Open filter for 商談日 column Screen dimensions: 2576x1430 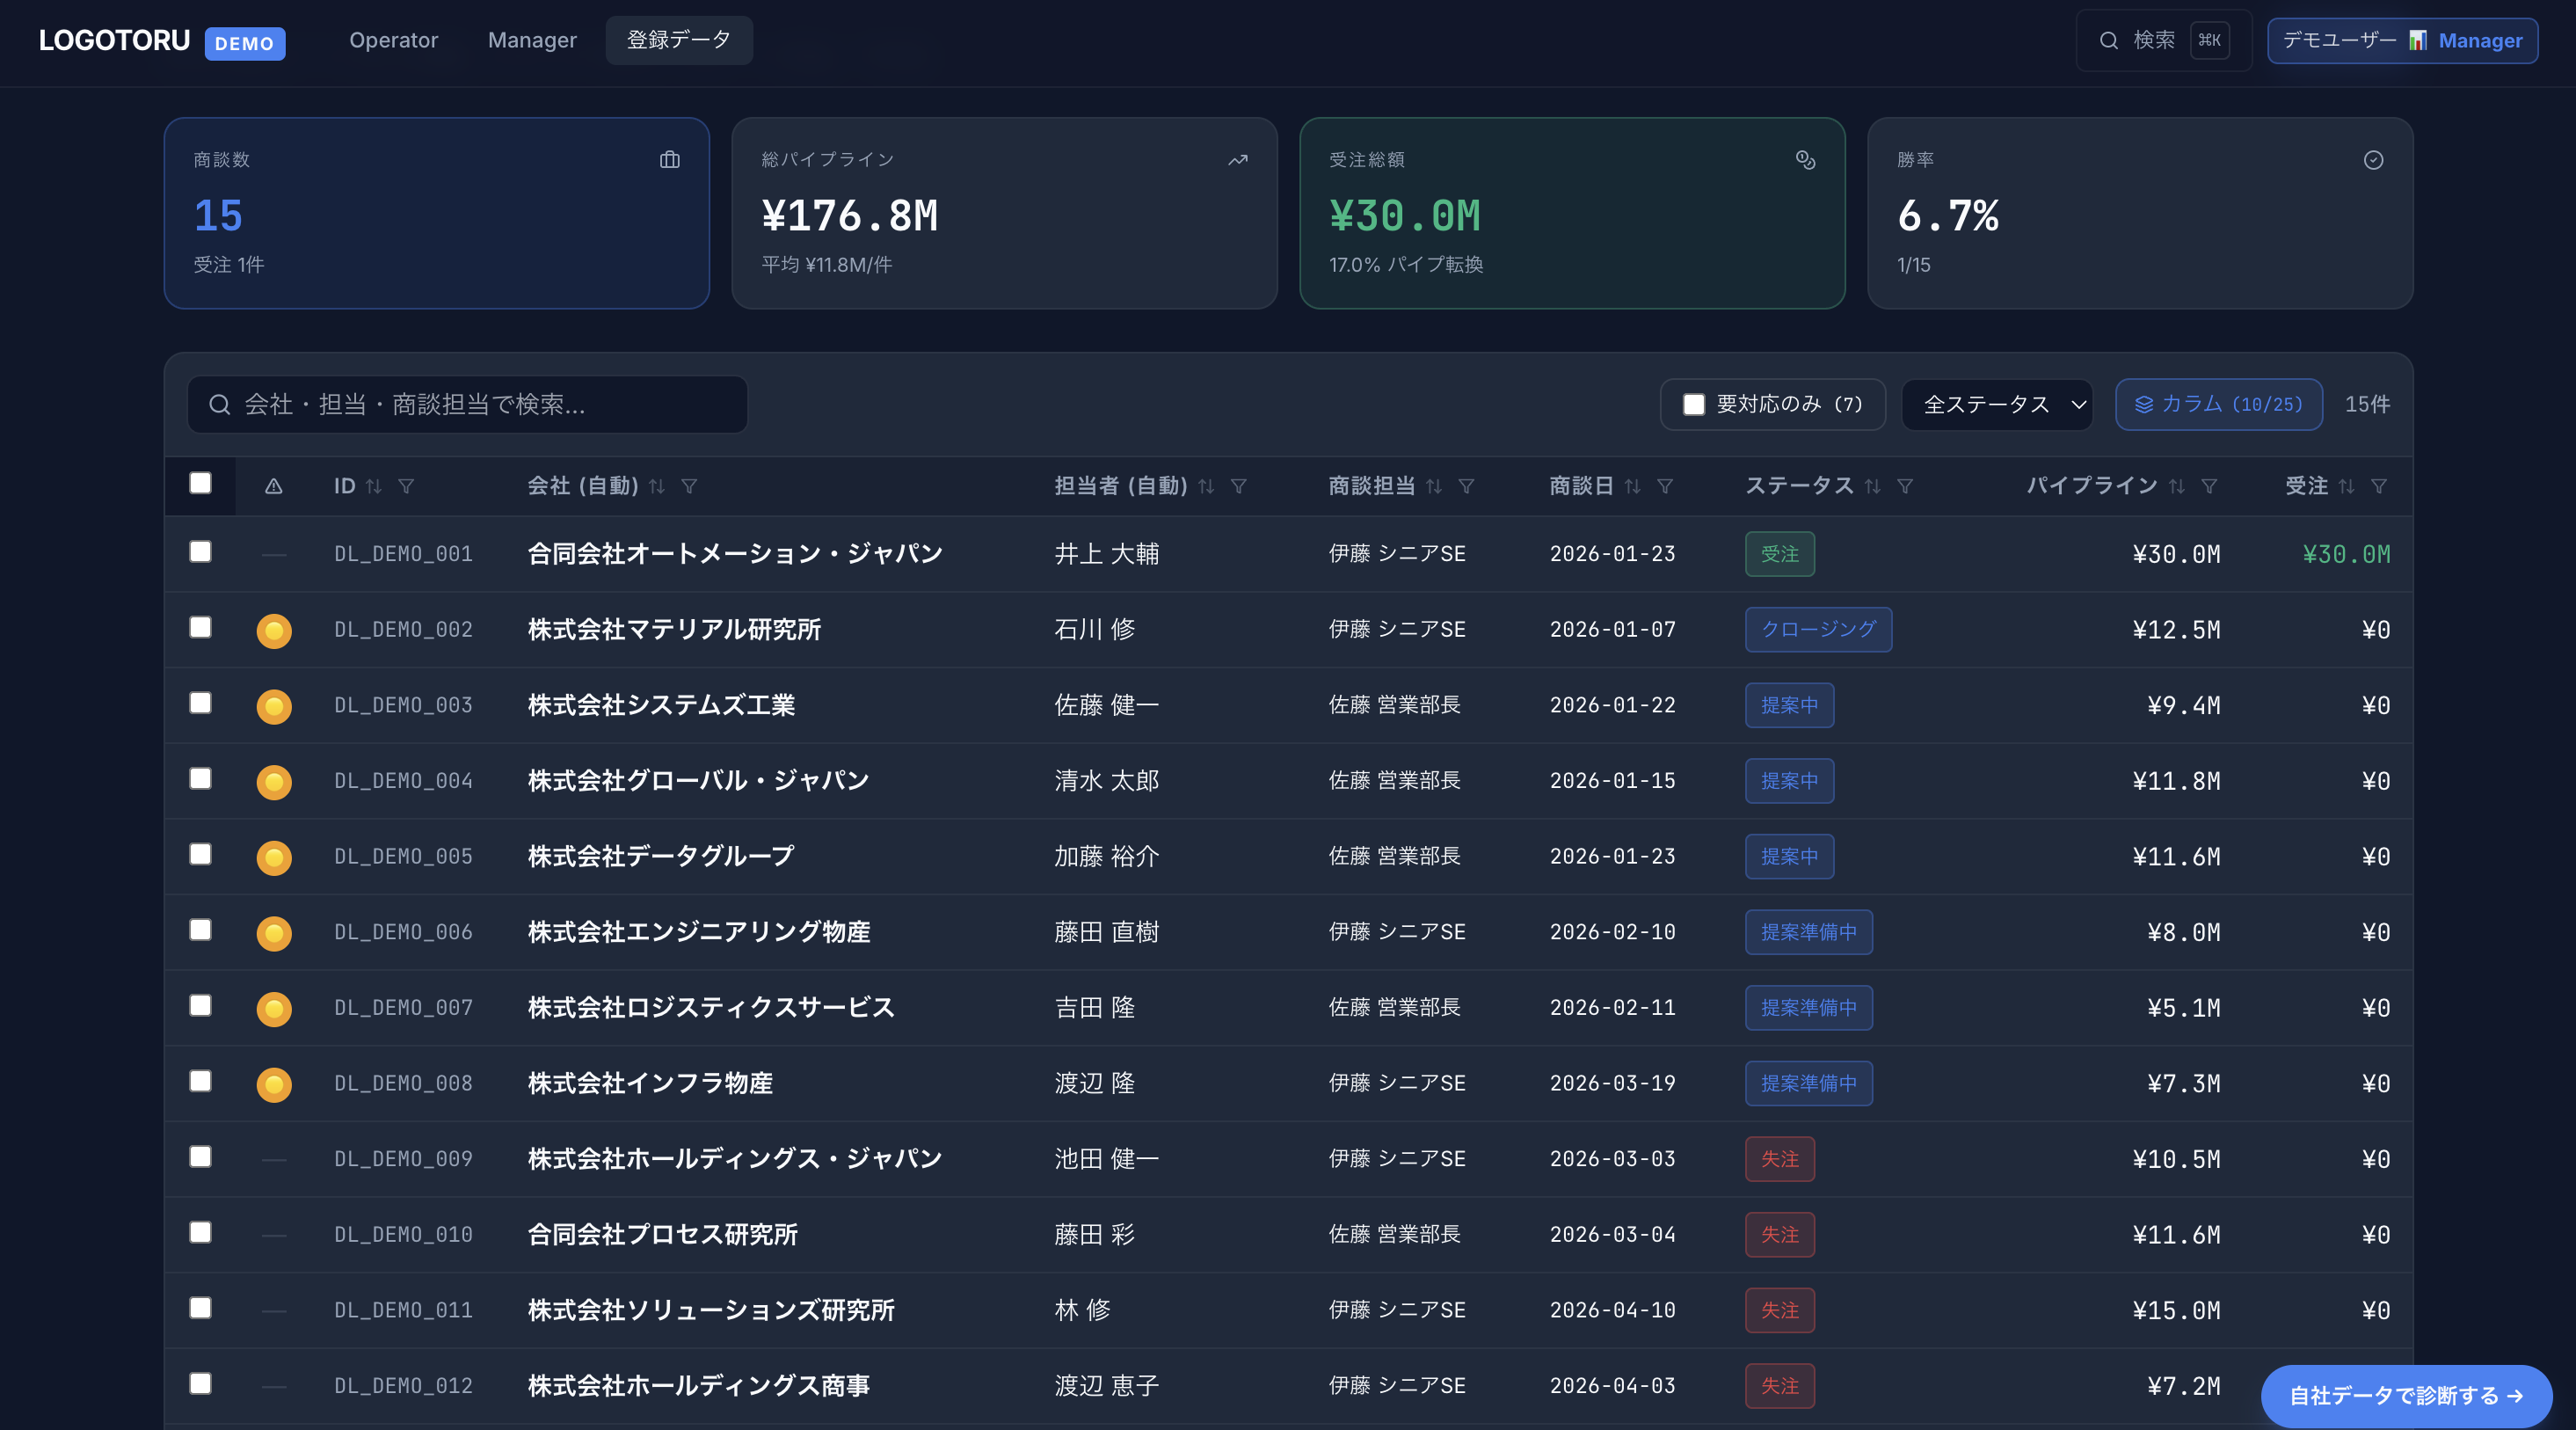click(x=1665, y=486)
